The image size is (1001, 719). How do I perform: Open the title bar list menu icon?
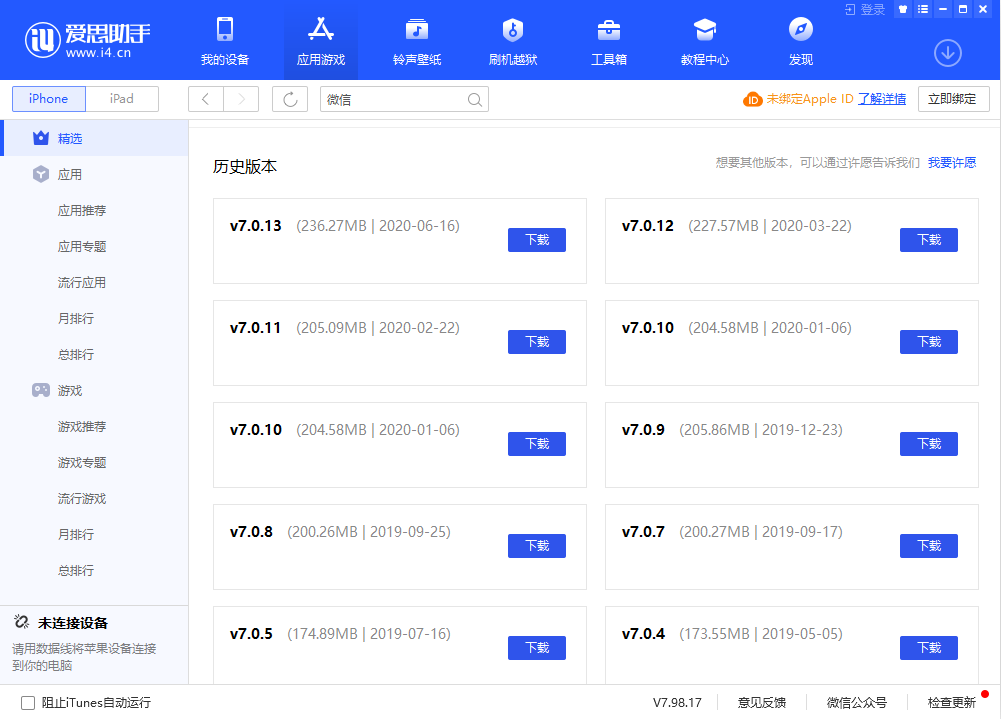[923, 10]
